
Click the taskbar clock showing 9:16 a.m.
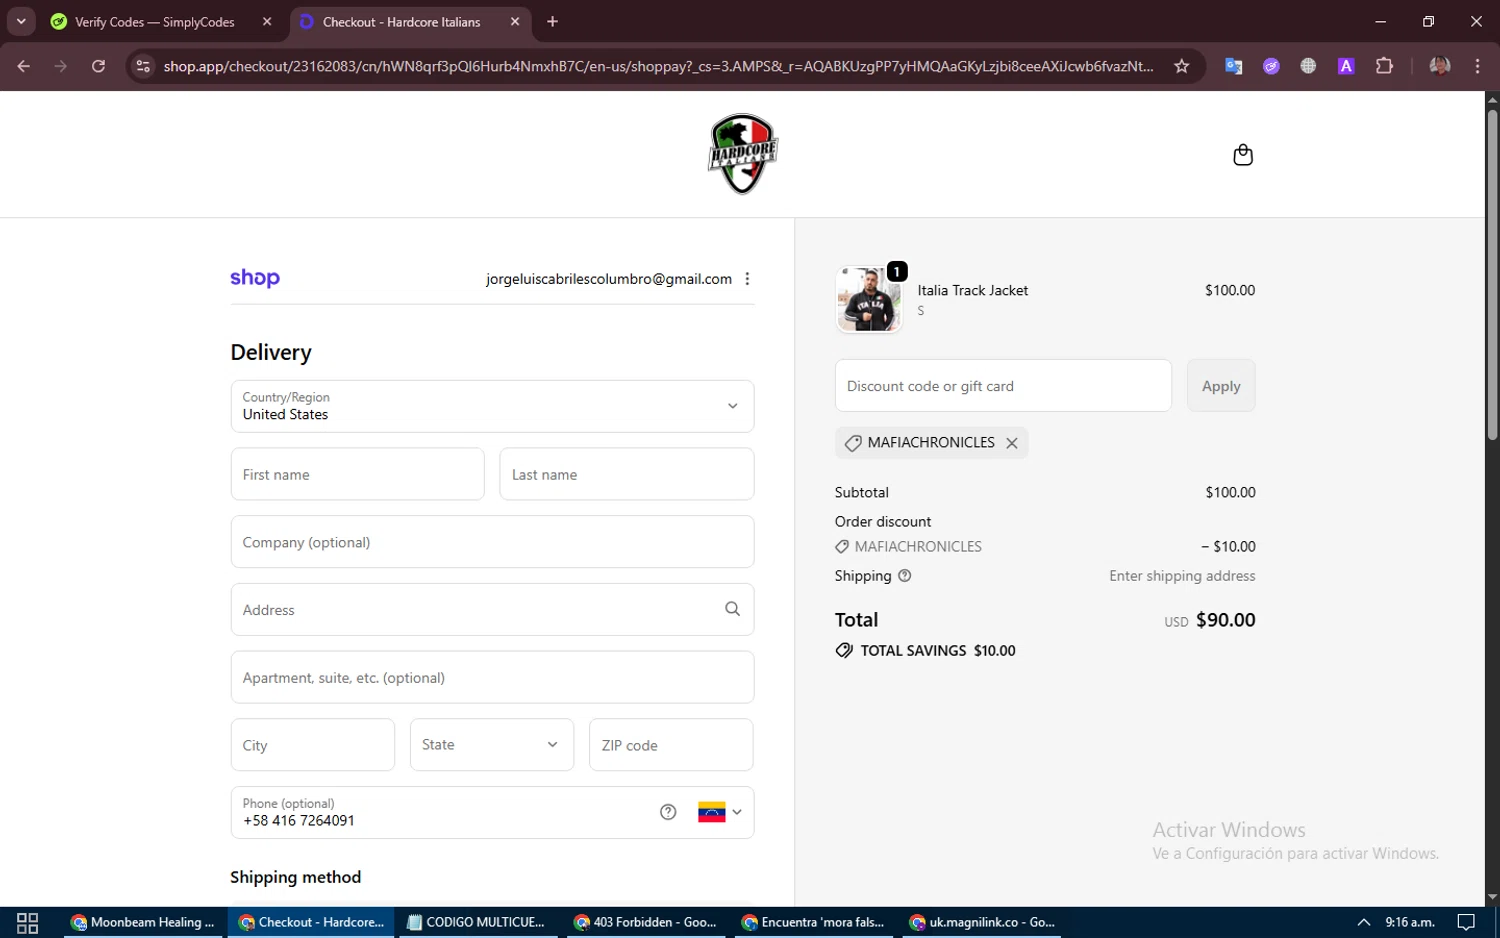pos(1410,922)
